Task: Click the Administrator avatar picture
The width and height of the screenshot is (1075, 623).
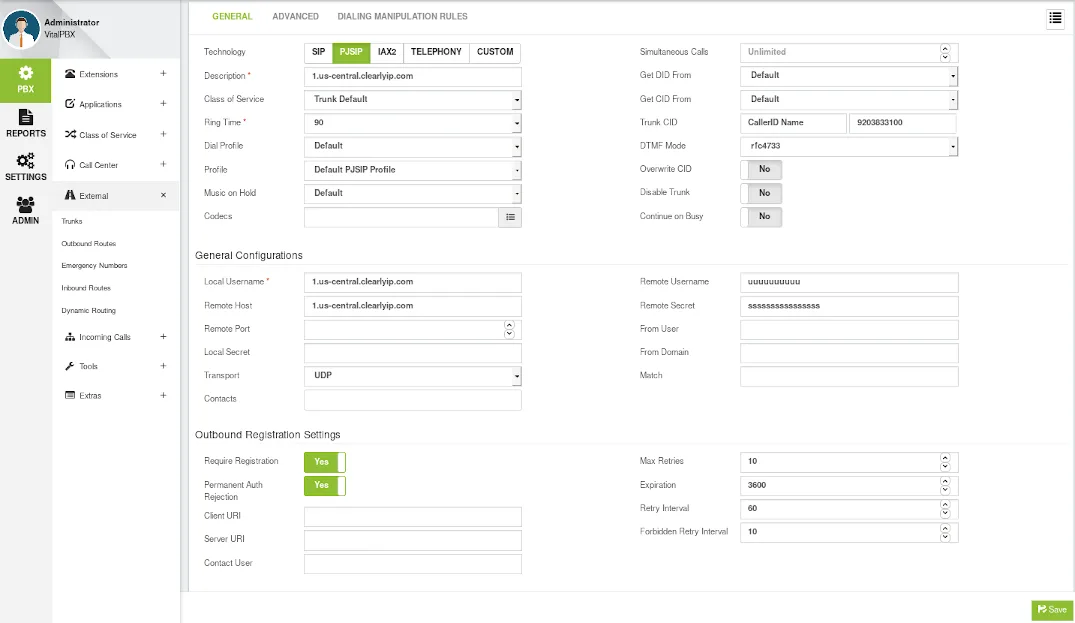Action: click(21, 29)
